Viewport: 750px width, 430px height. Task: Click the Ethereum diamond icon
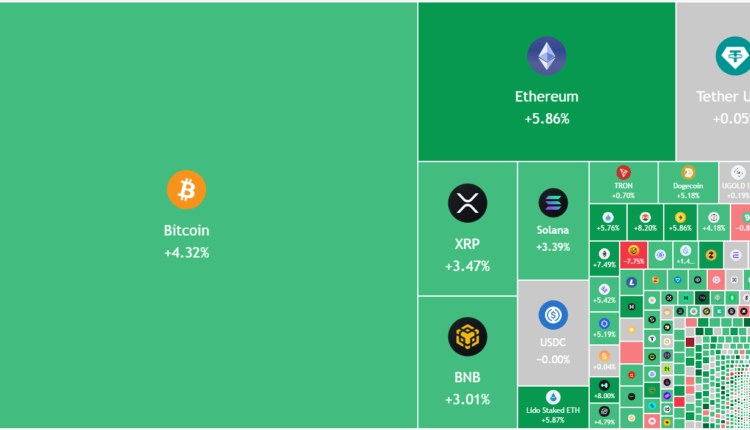click(547, 56)
